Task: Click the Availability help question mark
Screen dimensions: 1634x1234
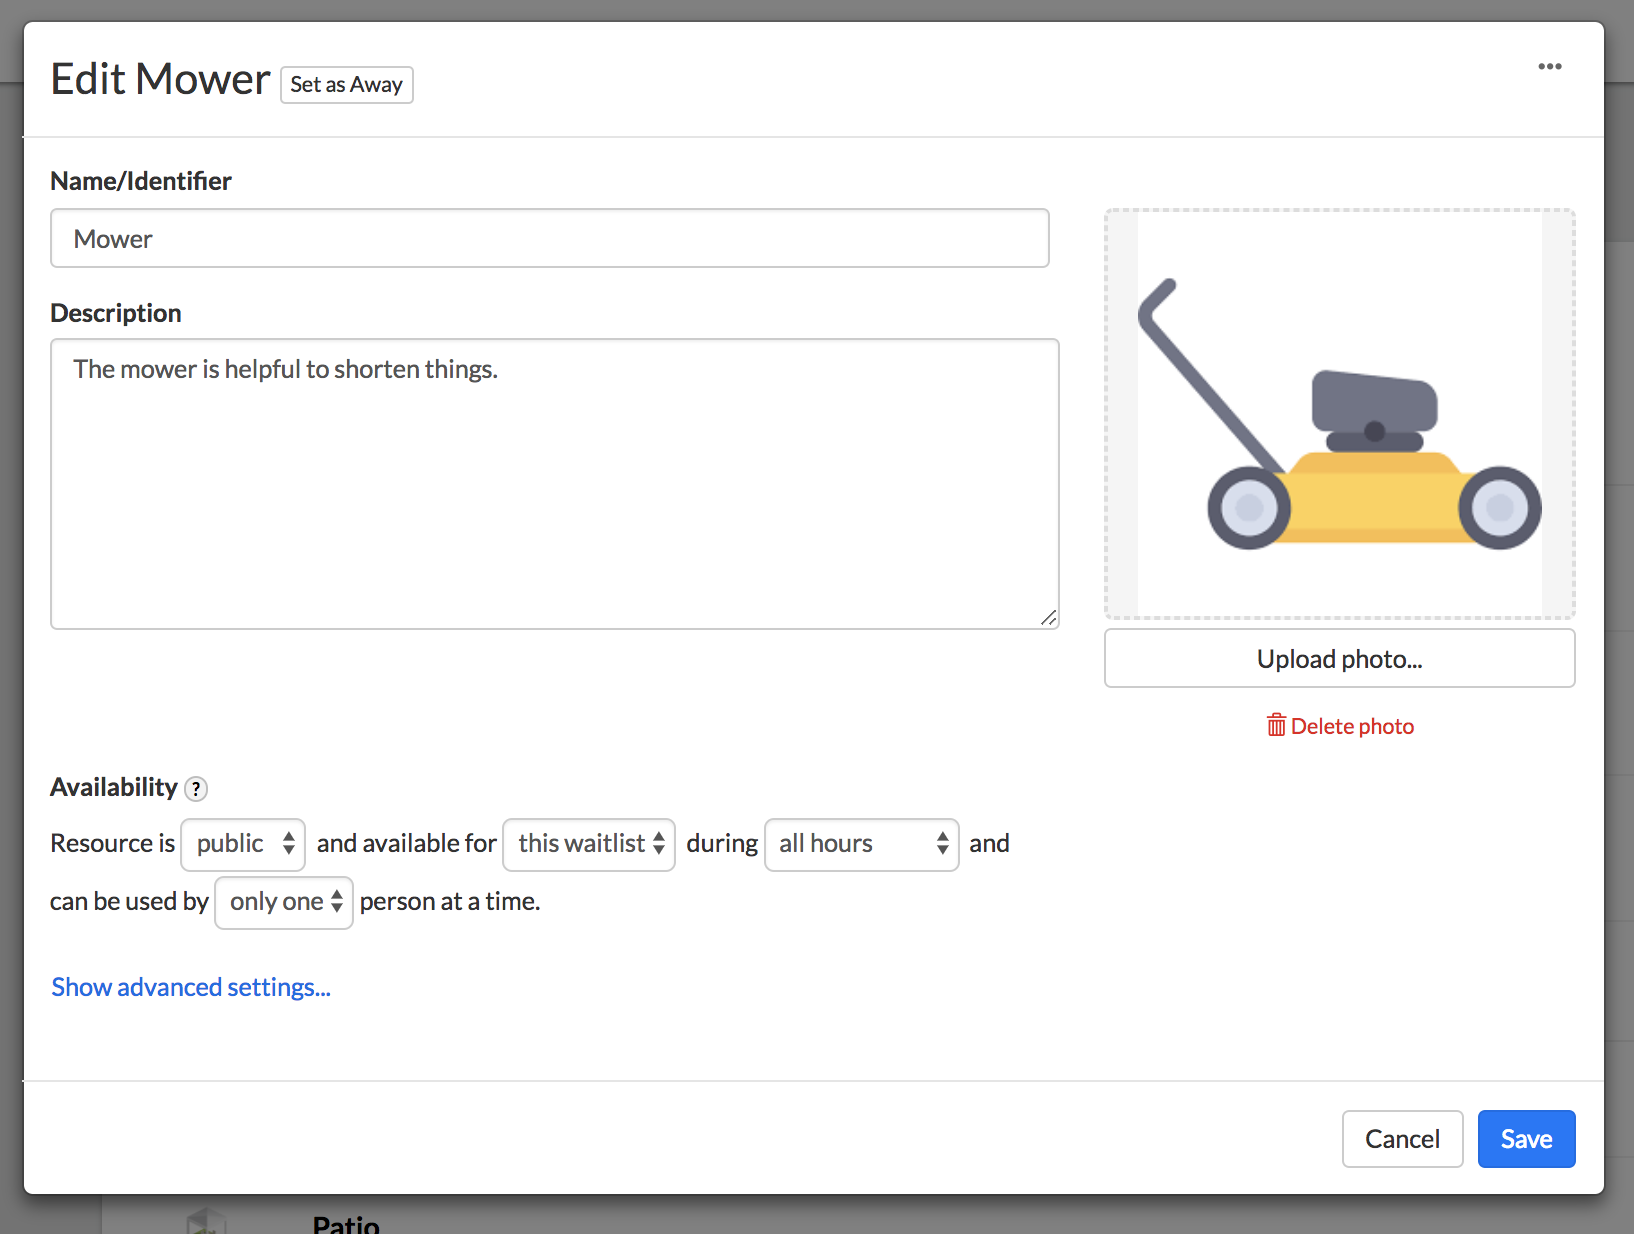Action: click(x=197, y=789)
